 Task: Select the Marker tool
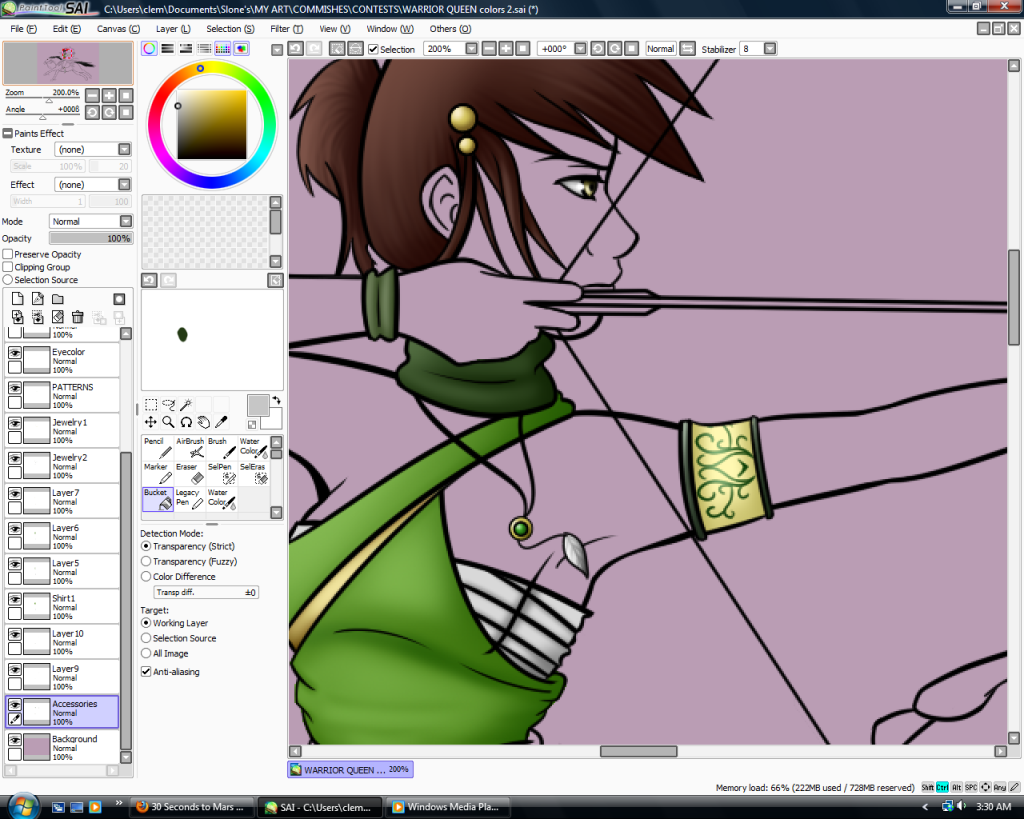point(157,474)
